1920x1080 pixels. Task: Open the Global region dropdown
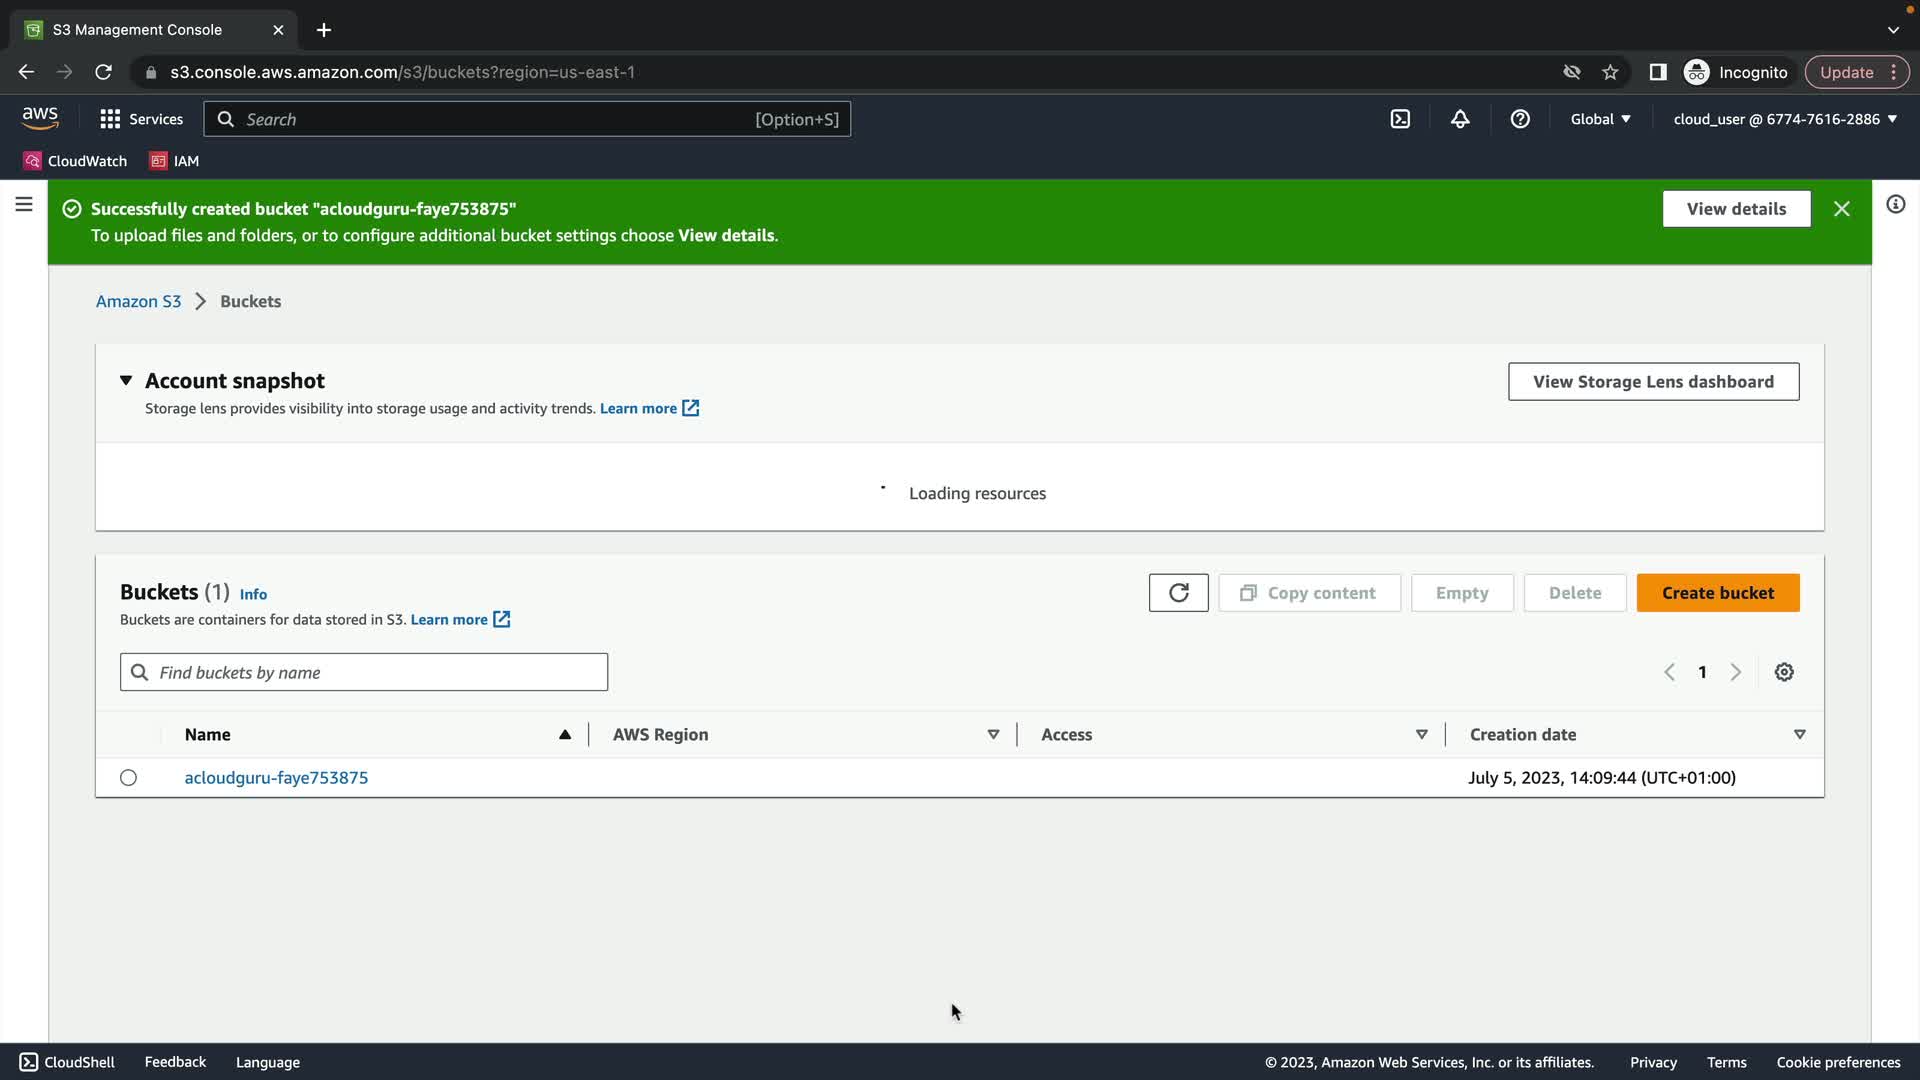1600,119
